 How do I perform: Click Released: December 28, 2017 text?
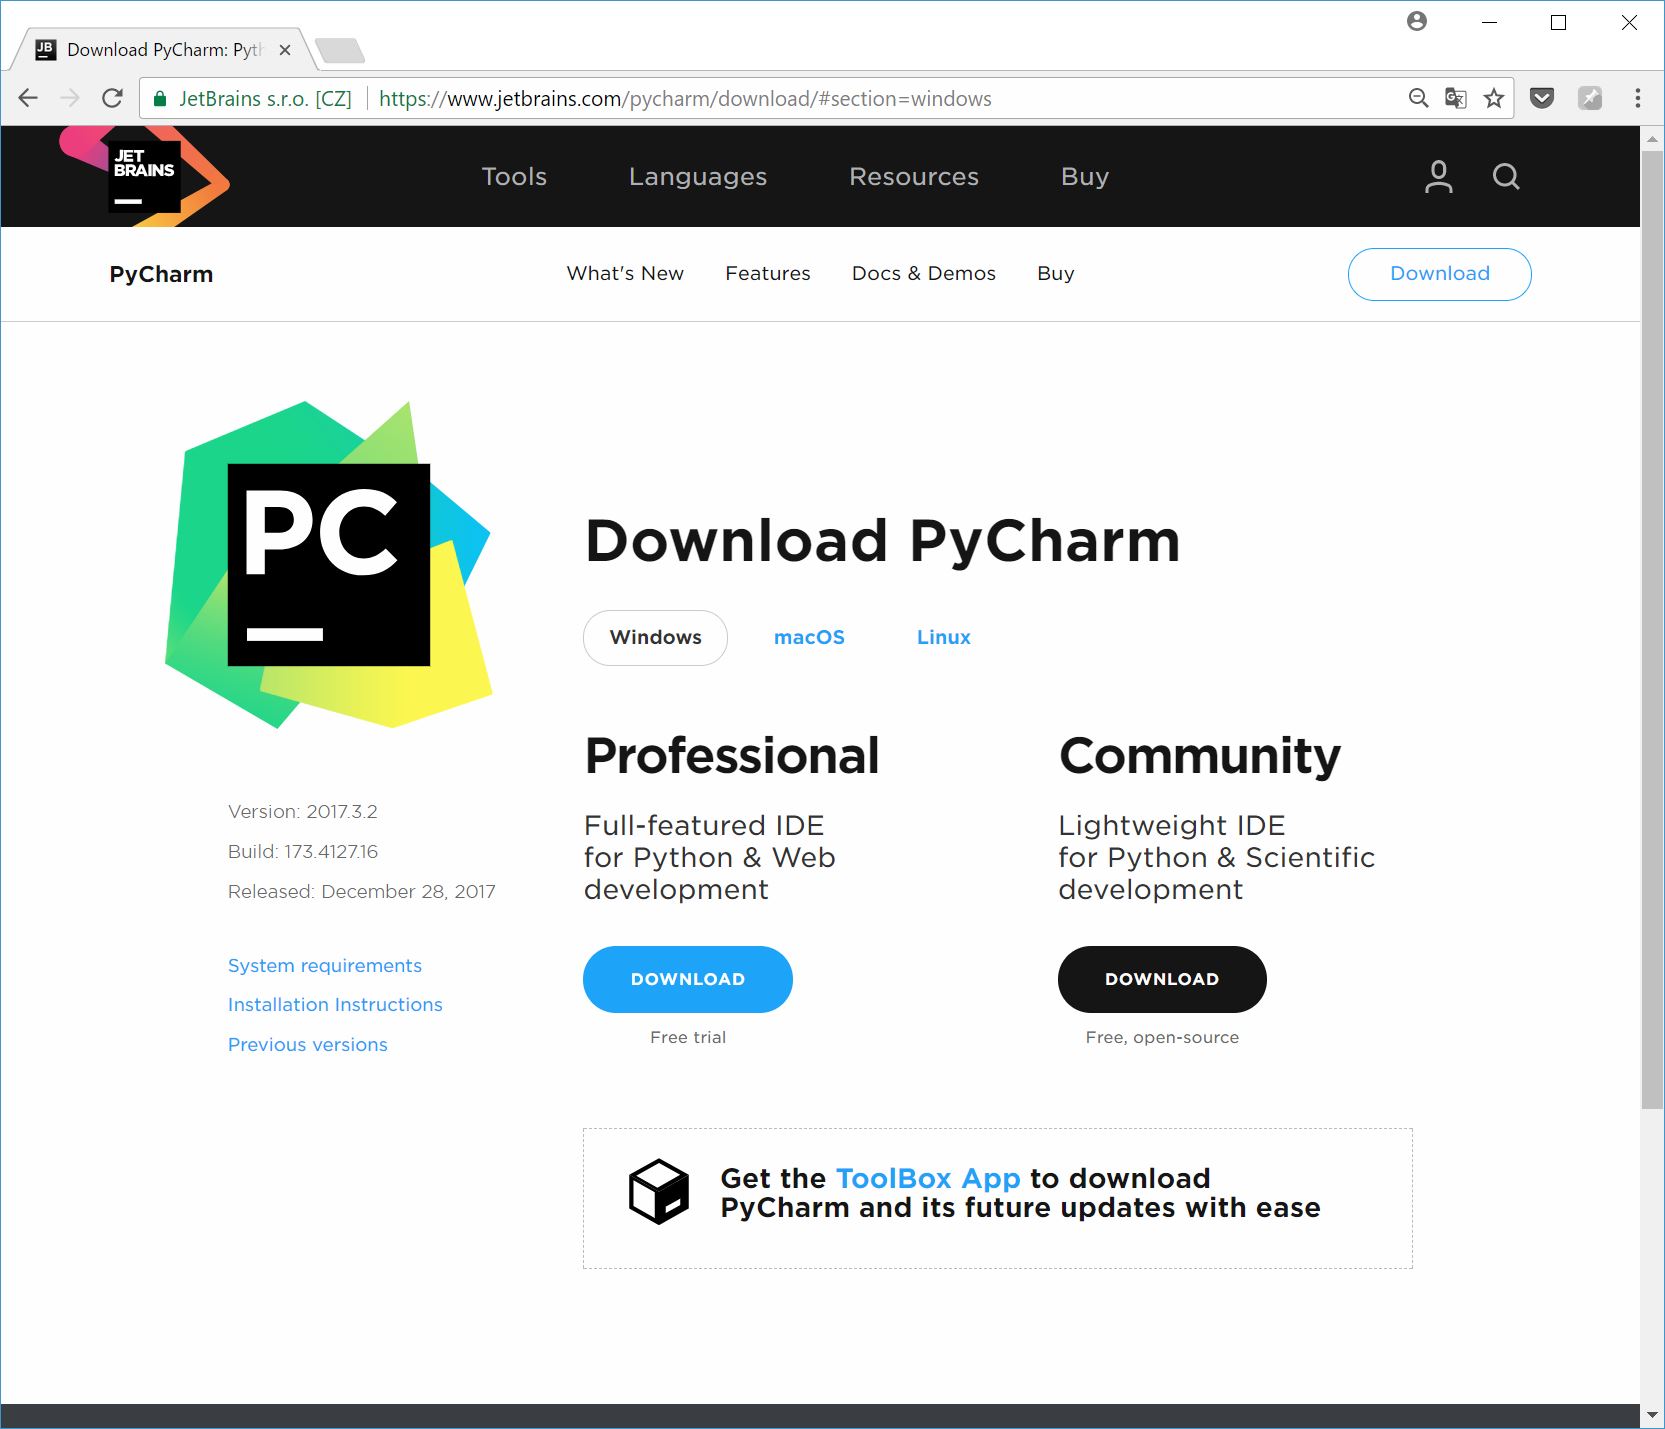tap(362, 892)
